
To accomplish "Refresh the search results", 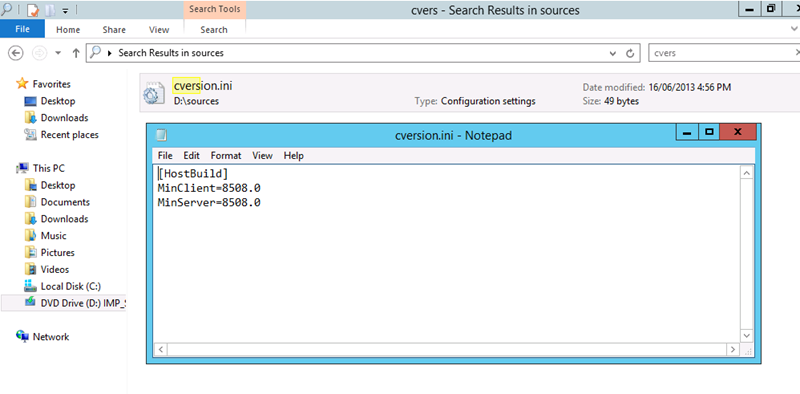I will click(x=630, y=53).
